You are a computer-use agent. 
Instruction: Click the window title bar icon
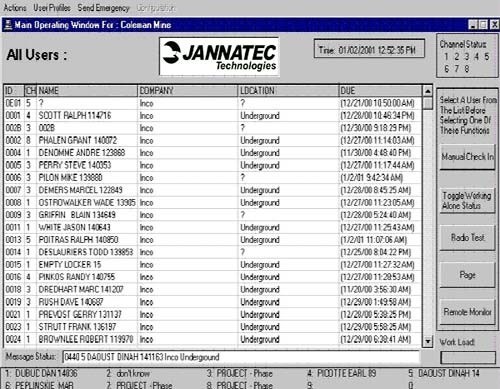pyautogui.click(x=8, y=25)
